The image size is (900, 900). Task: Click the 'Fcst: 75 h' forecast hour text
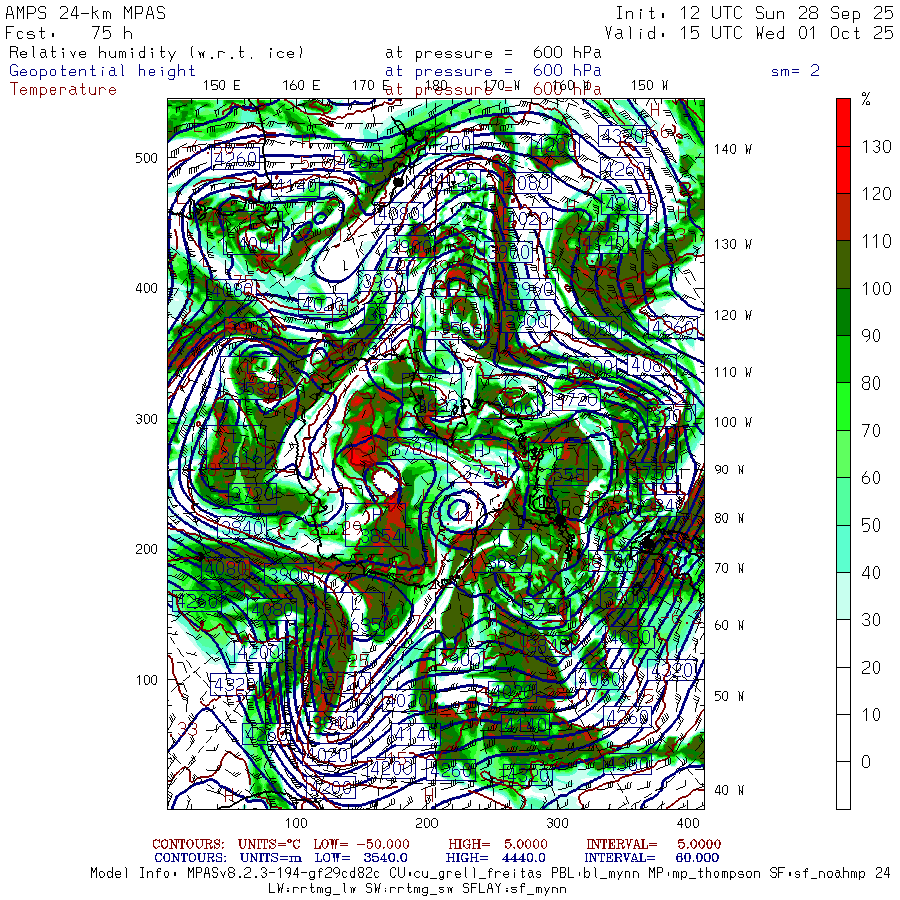coord(69,33)
